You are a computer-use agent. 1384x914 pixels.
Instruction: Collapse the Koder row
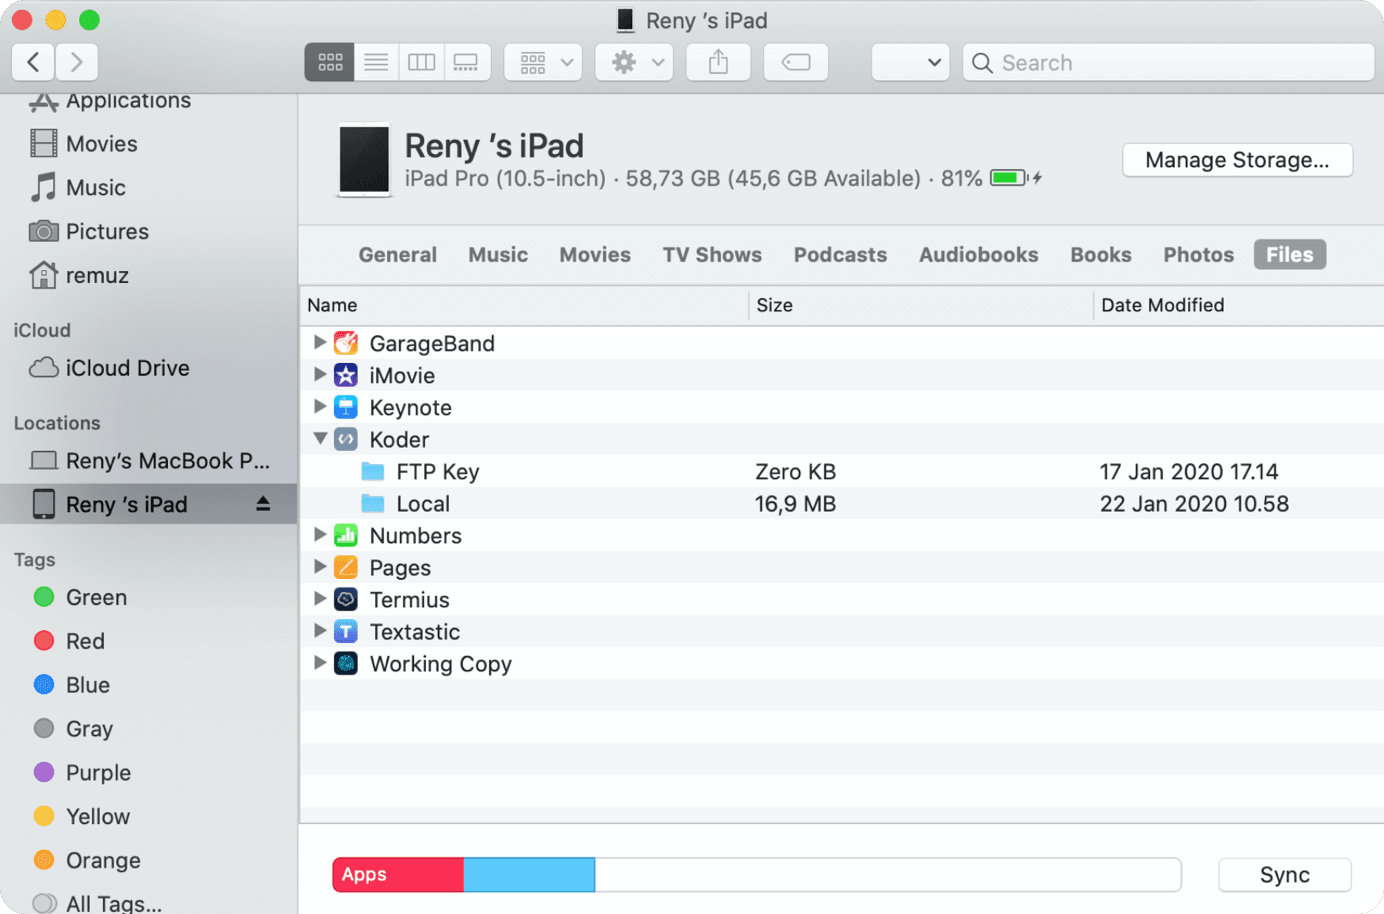click(x=320, y=438)
